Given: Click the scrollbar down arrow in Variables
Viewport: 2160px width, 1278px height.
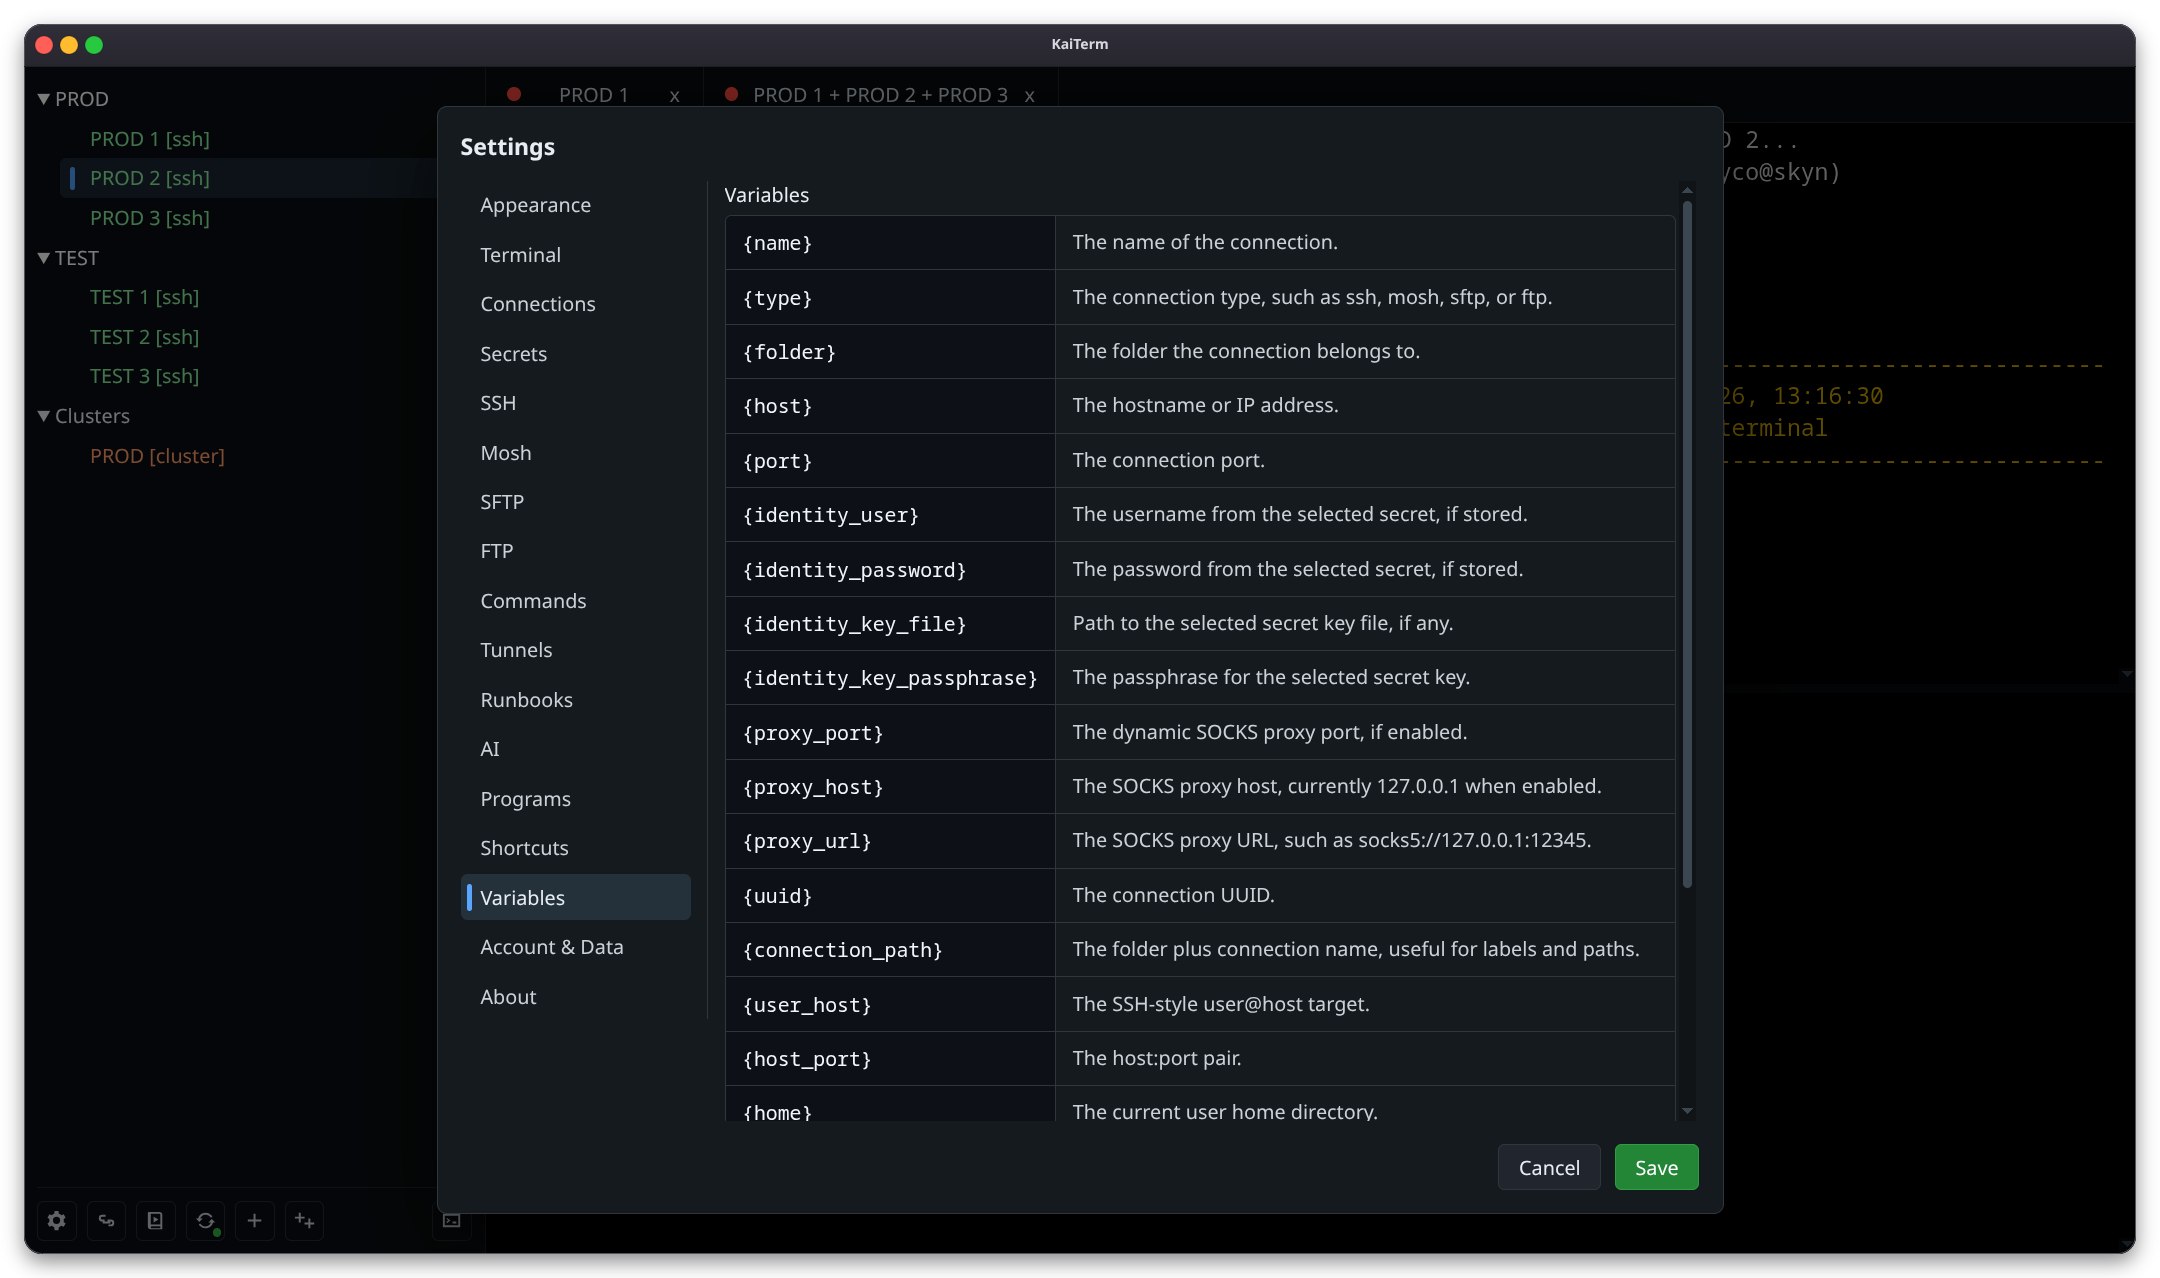Looking at the screenshot, I should point(1687,1111).
